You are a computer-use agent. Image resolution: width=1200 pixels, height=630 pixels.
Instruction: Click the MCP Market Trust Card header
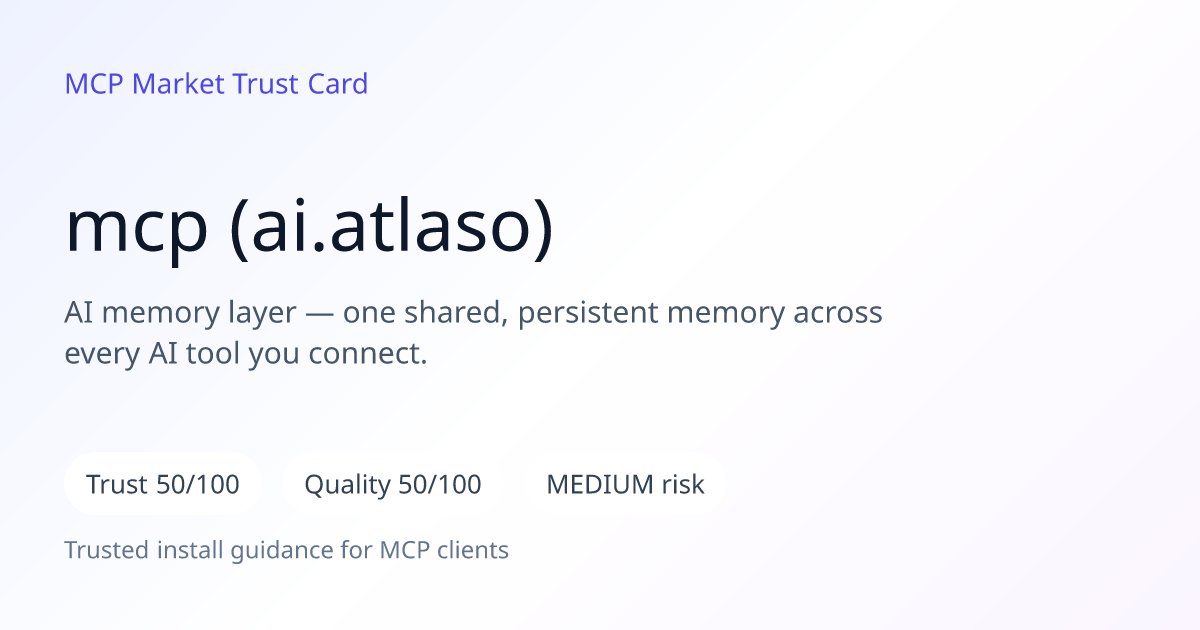[x=216, y=84]
